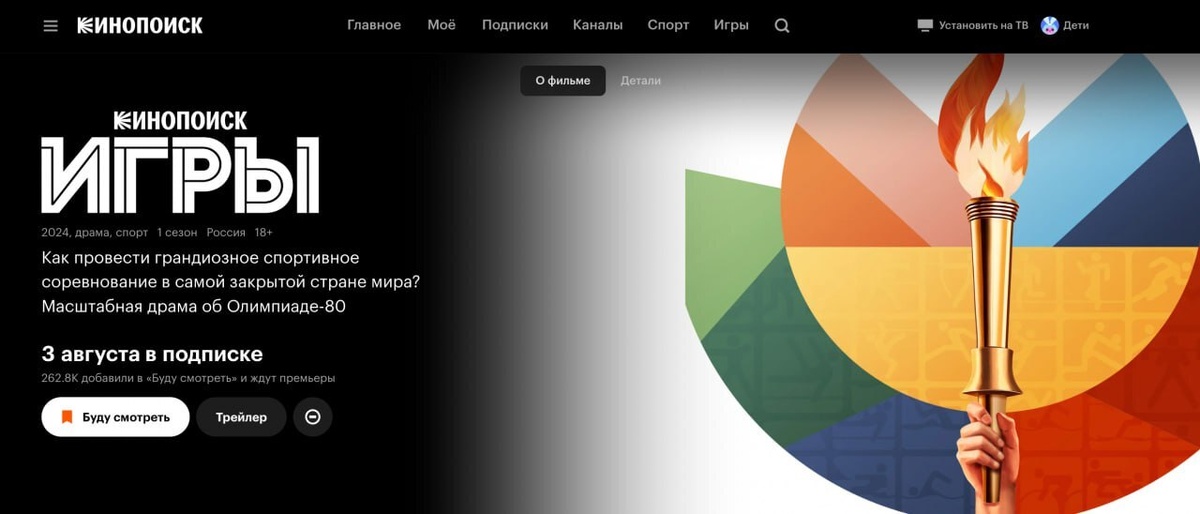Click '2024, драма, спорт' genre text
1200x514 pixels.
pyautogui.click(x=94, y=232)
